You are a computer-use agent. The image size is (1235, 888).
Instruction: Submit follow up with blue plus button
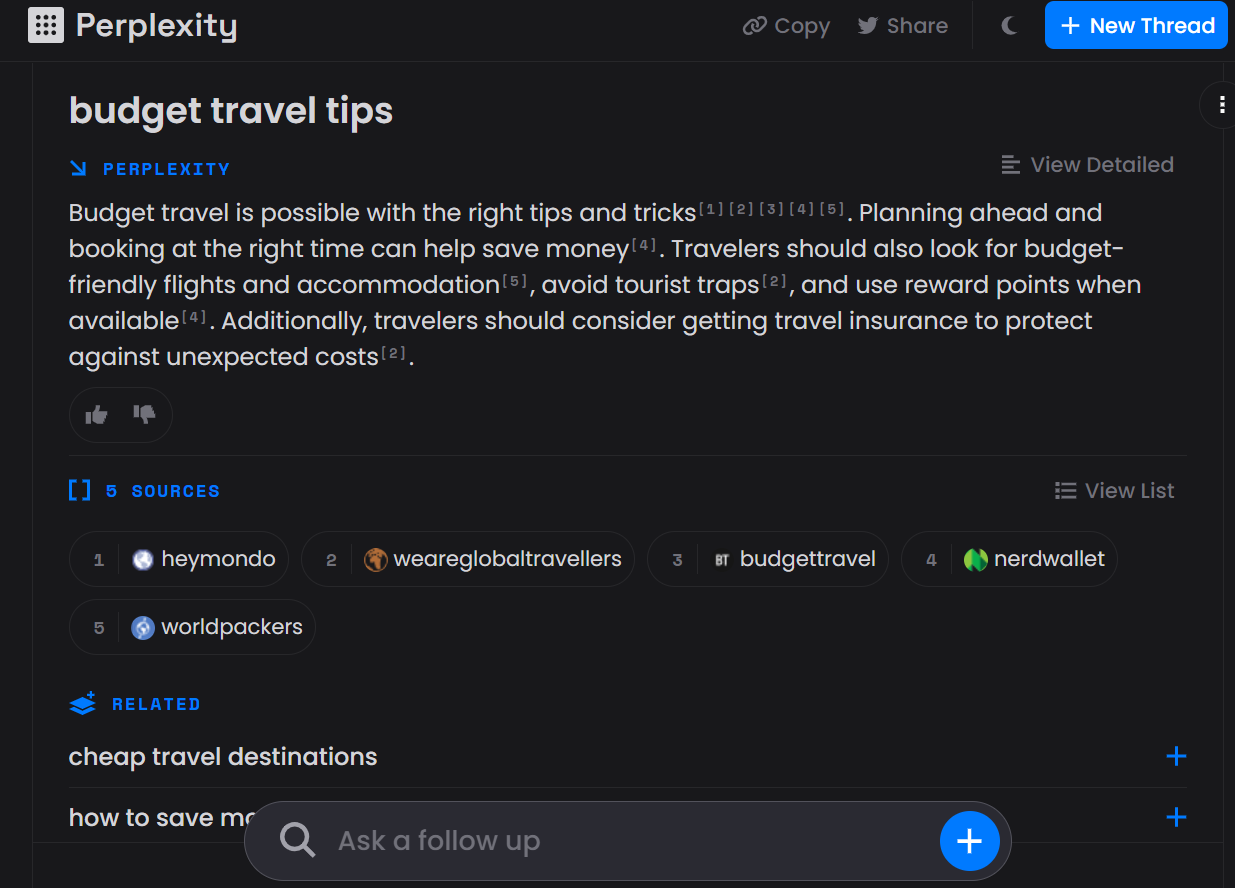click(969, 841)
